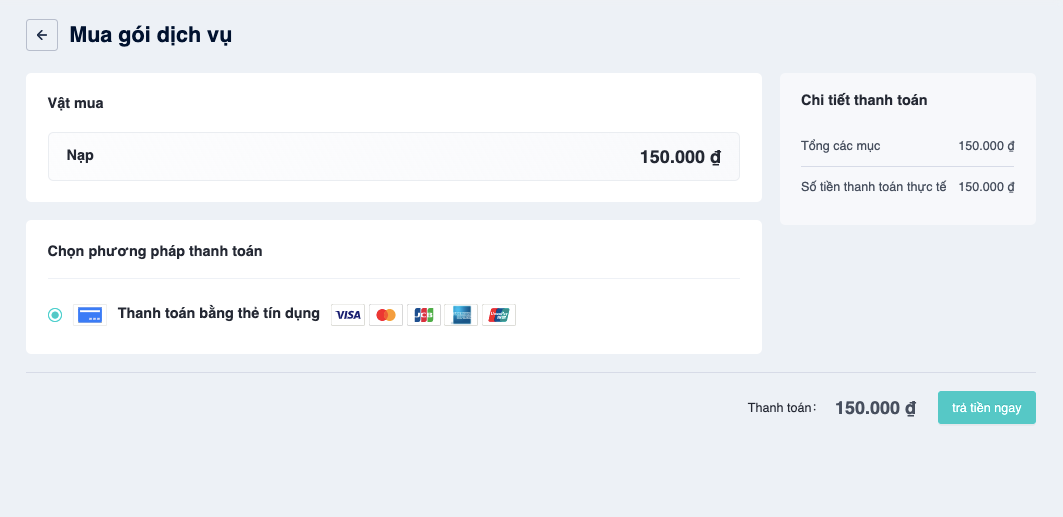
Task: Click the 'Chi tiết thanh toán' heading
Action: click(x=864, y=100)
